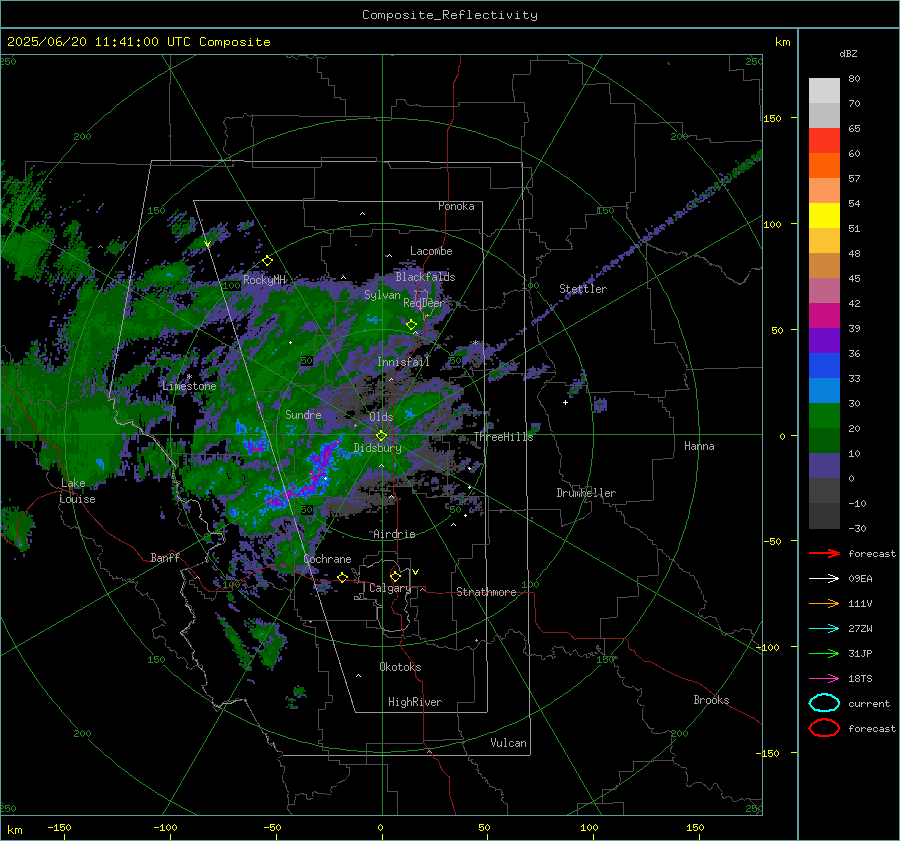Click the Hanna town label
900x841 pixels.
(x=699, y=446)
